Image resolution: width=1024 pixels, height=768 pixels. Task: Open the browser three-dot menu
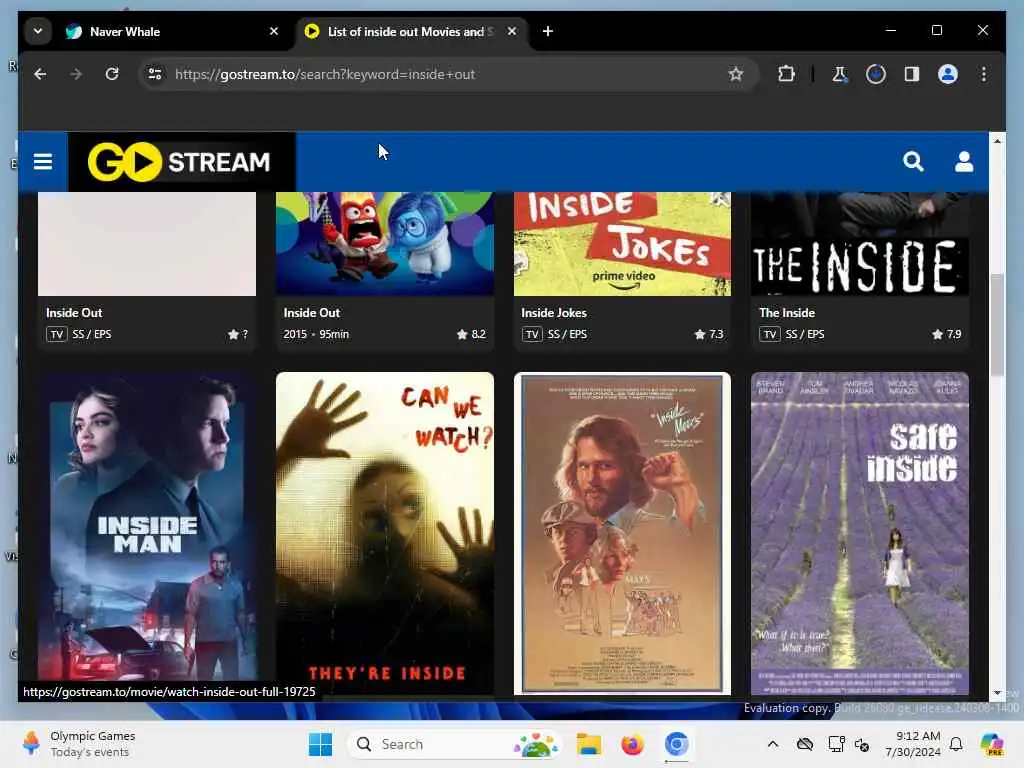pyautogui.click(x=984, y=74)
